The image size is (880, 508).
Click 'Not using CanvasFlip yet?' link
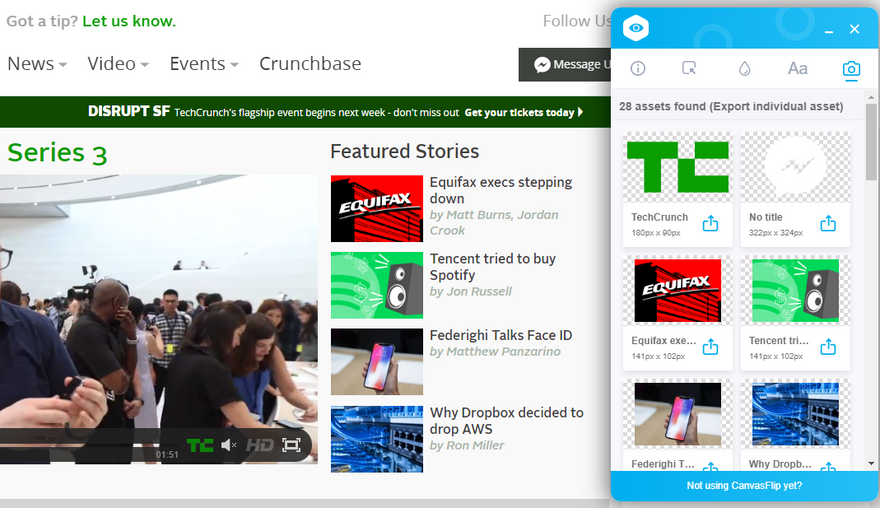coord(744,486)
